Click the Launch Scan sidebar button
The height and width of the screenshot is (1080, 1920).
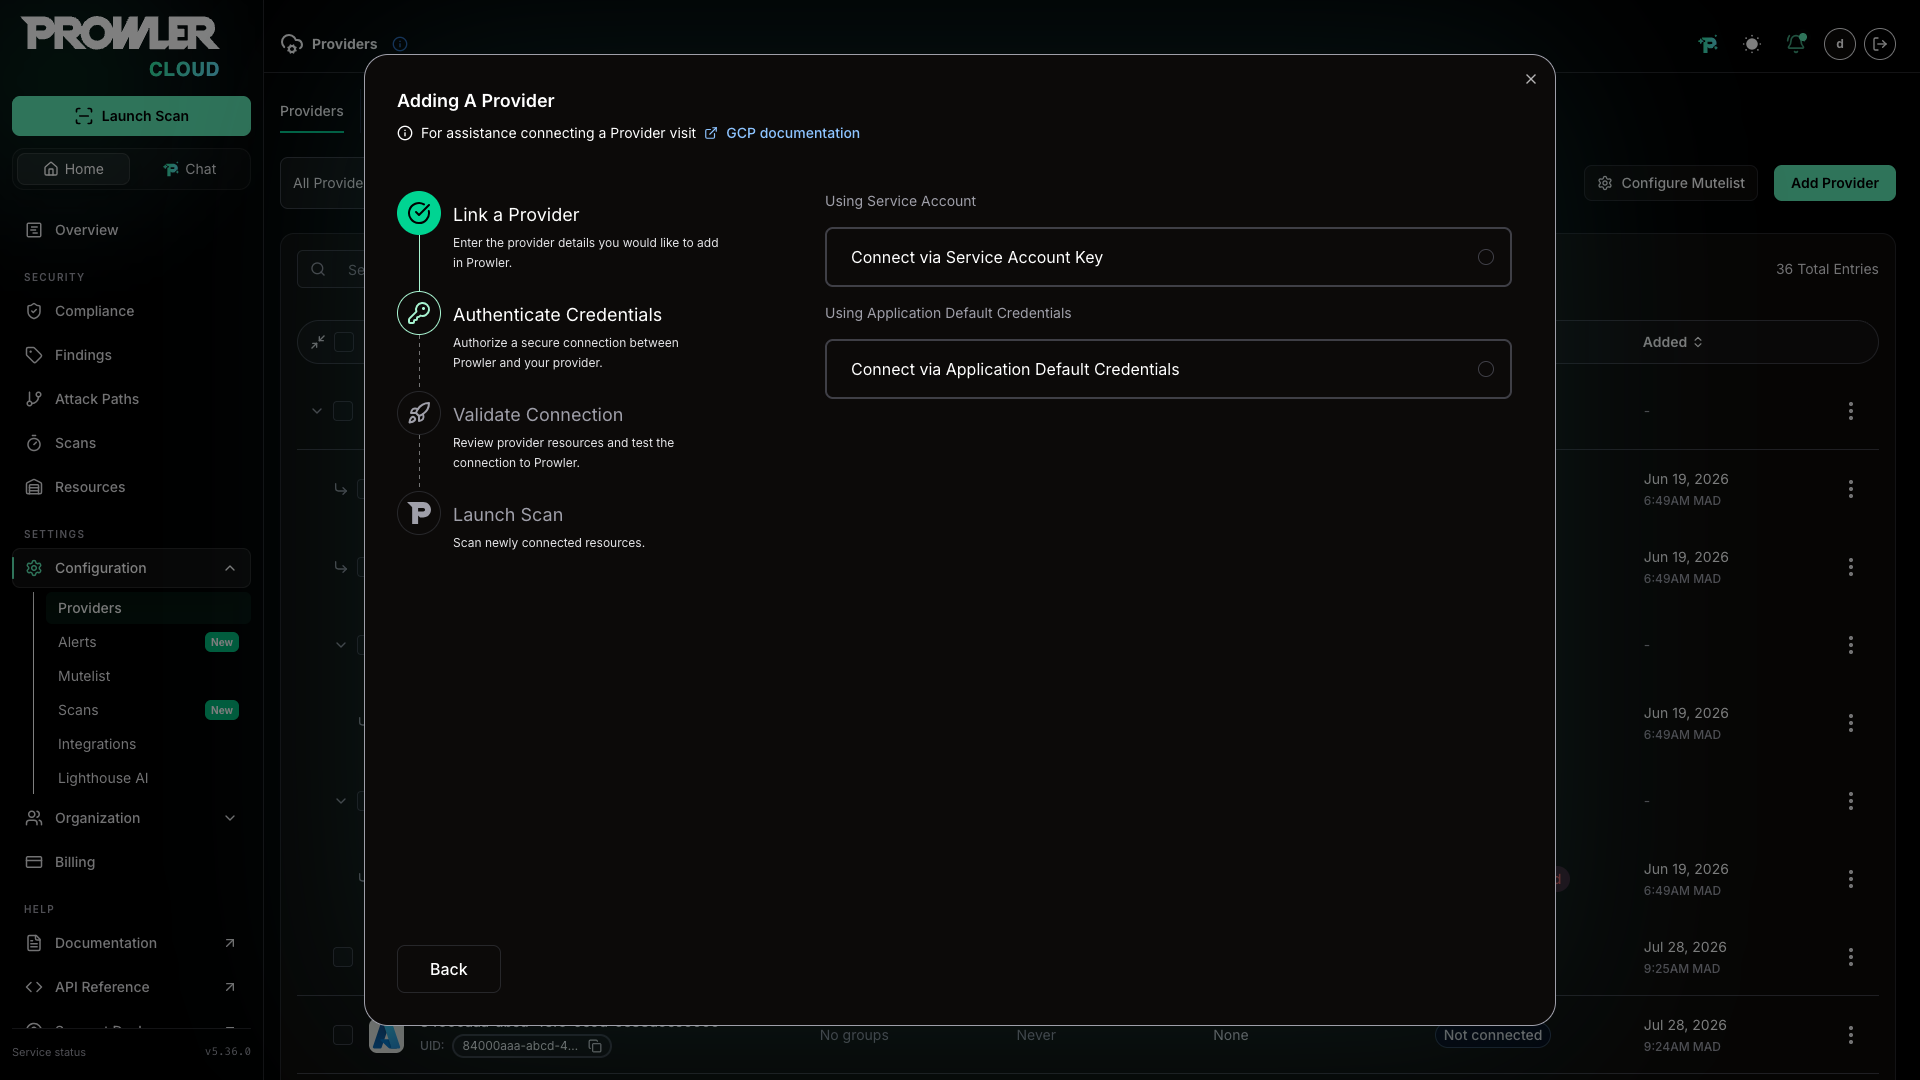(x=131, y=116)
